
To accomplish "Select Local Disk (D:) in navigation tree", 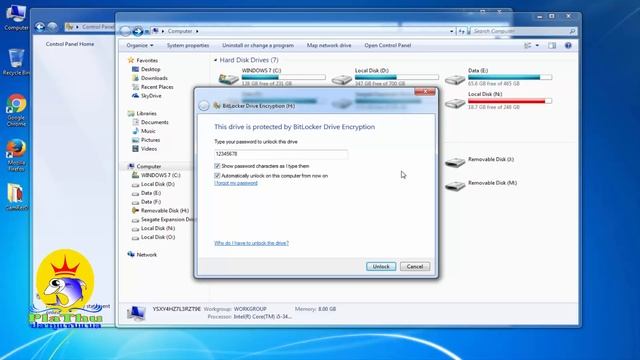I will click(x=158, y=184).
